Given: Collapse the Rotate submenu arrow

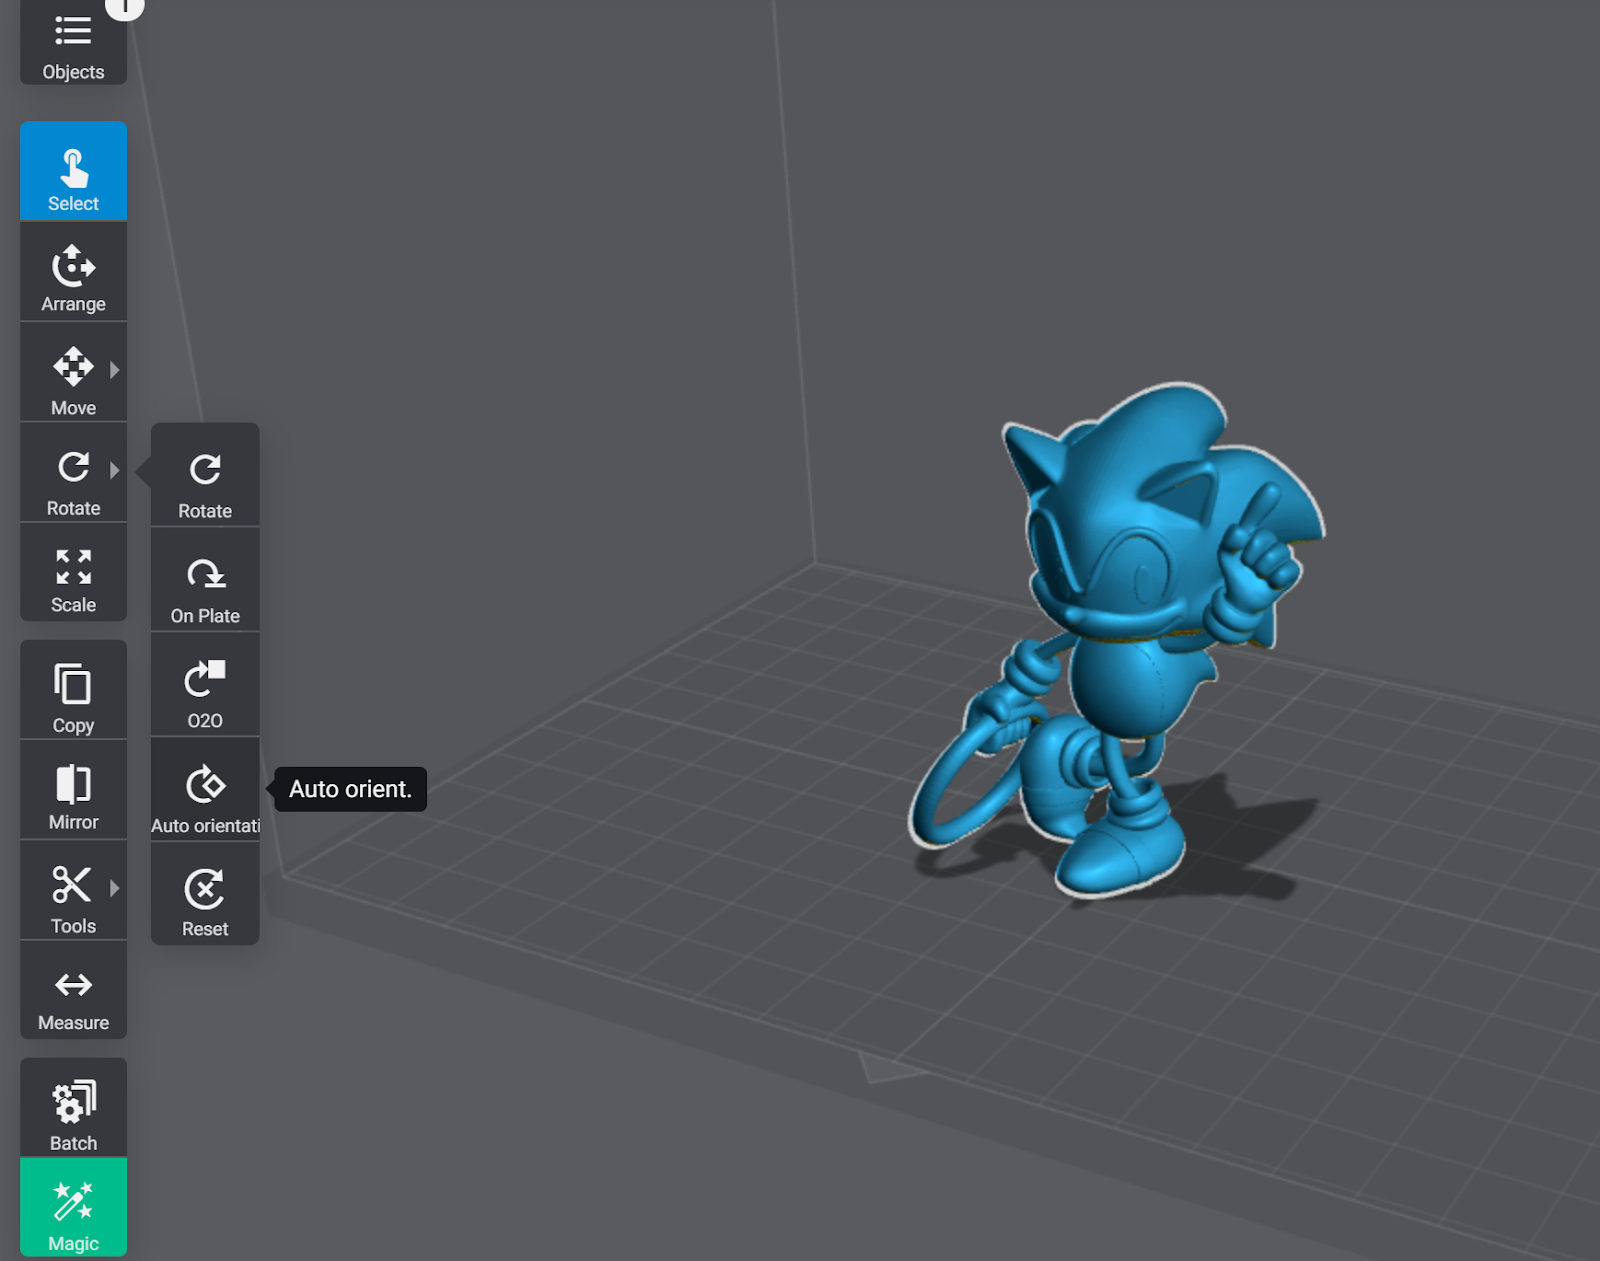Looking at the screenshot, I should [x=115, y=469].
